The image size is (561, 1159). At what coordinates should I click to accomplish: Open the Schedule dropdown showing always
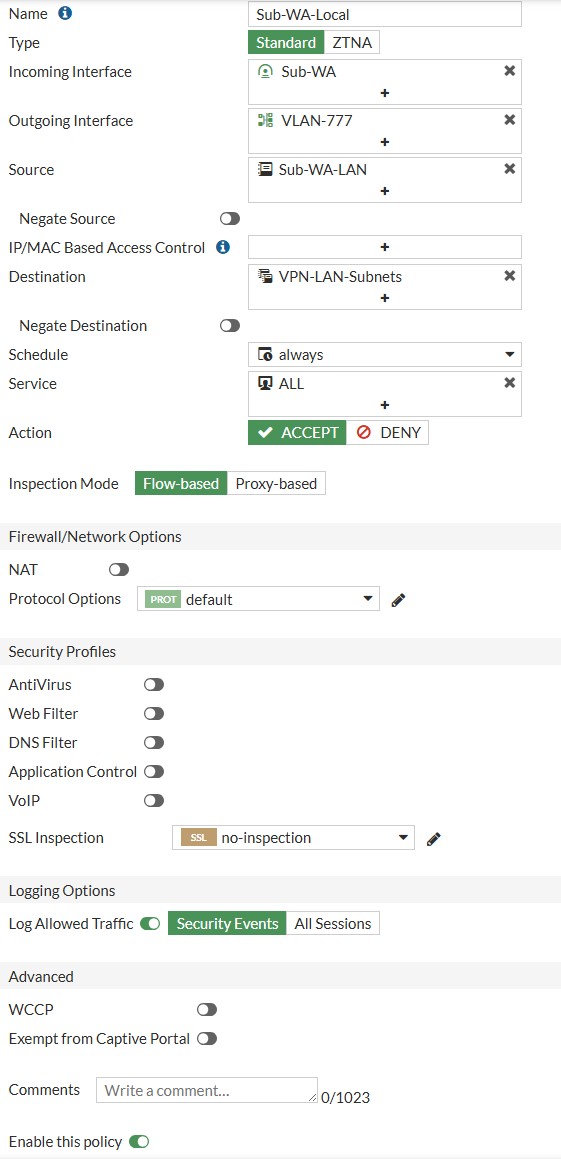click(x=384, y=355)
